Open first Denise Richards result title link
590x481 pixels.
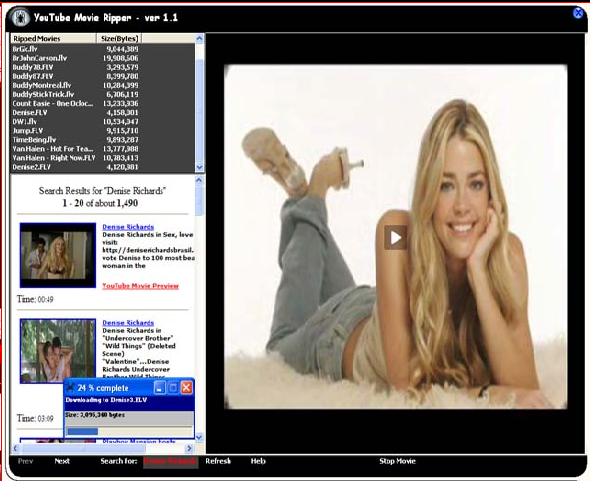128,227
